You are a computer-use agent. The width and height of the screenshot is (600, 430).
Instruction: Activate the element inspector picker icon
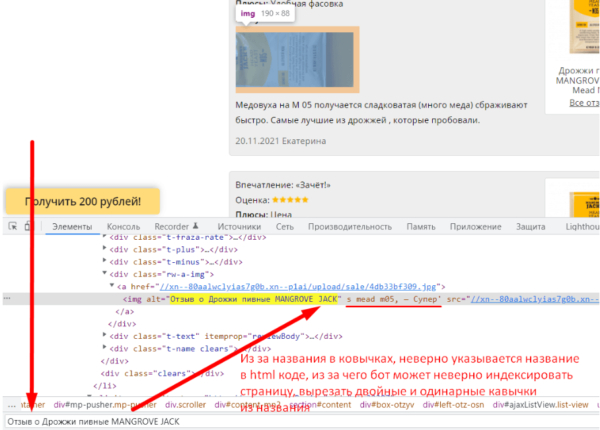click(13, 226)
